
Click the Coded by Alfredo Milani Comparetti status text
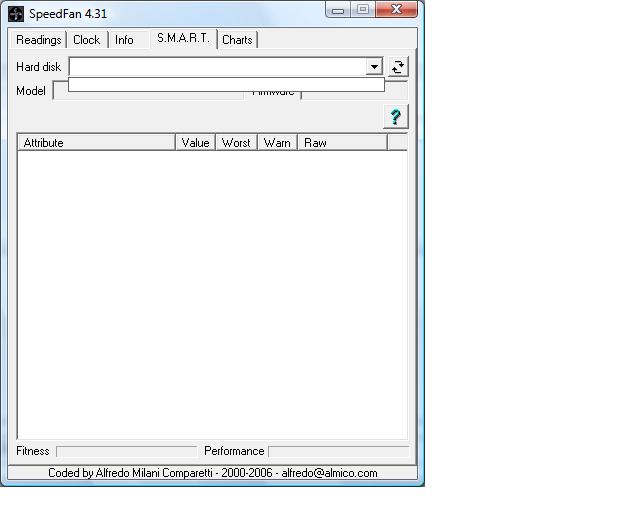click(212, 473)
